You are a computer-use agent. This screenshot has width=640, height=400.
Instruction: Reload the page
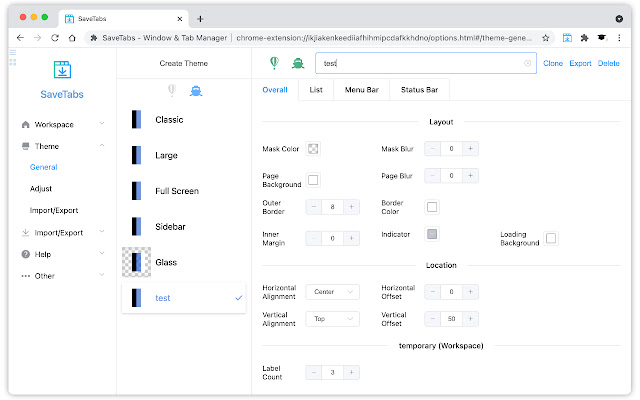click(55, 38)
